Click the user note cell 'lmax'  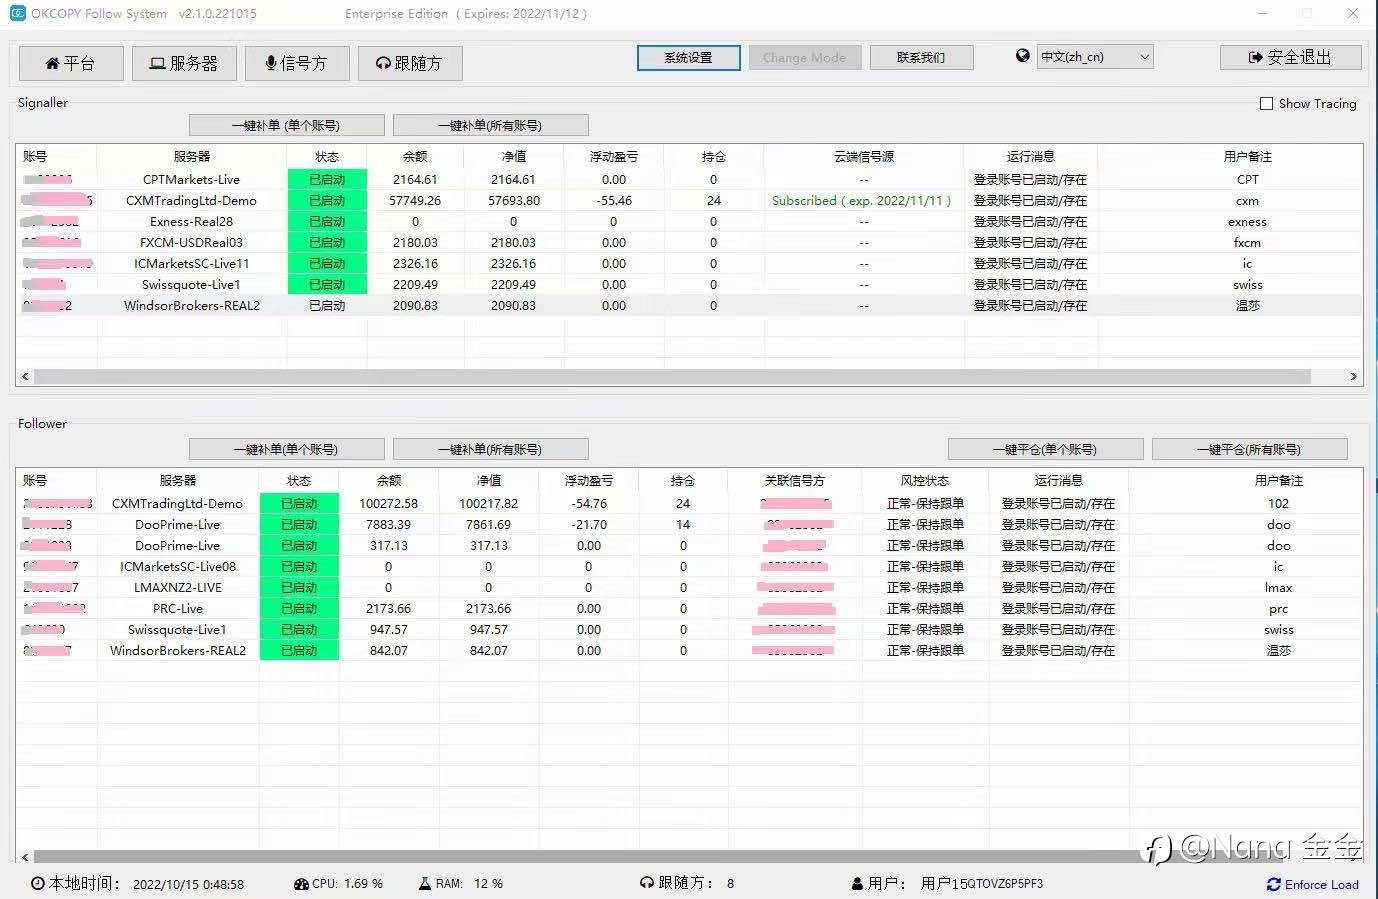coord(1278,588)
